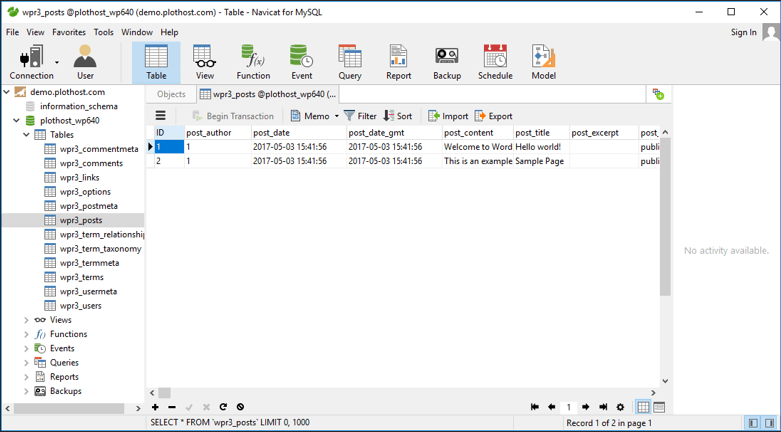Image resolution: width=781 pixels, height=432 pixels.
Task: Open the File menu
Action: (x=12, y=32)
